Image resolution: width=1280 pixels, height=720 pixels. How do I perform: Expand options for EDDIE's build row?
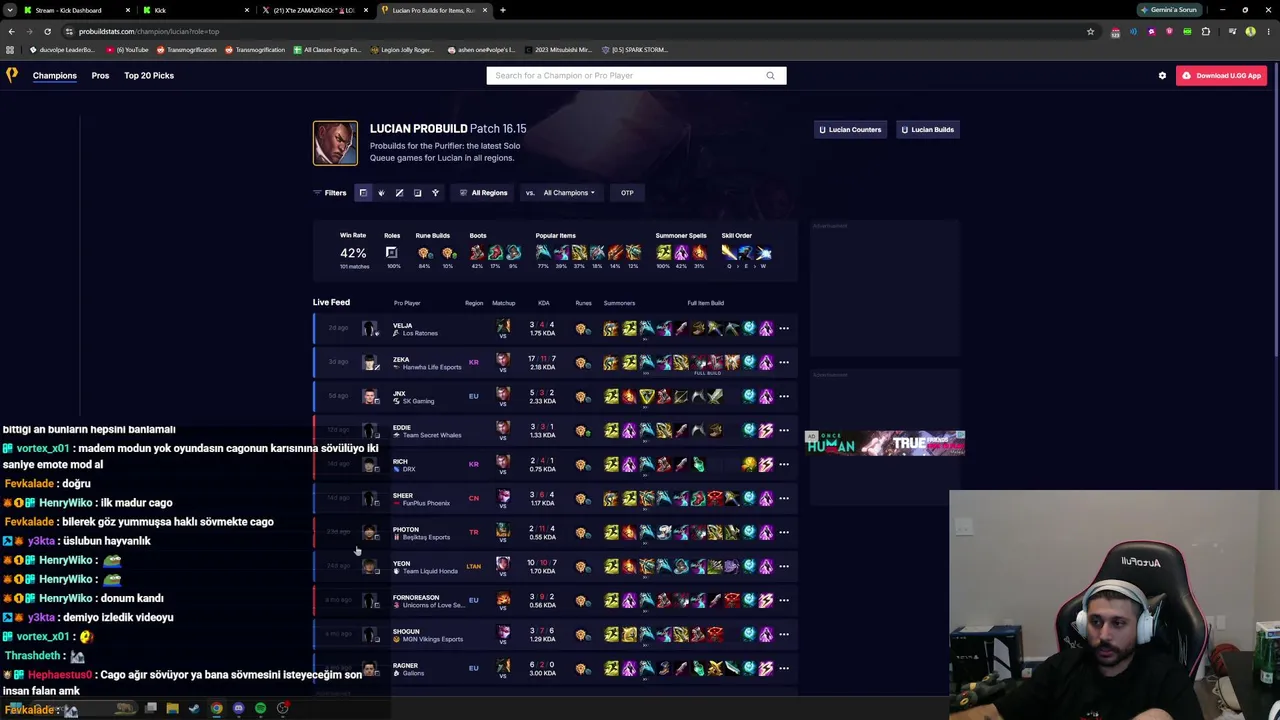[784, 430]
